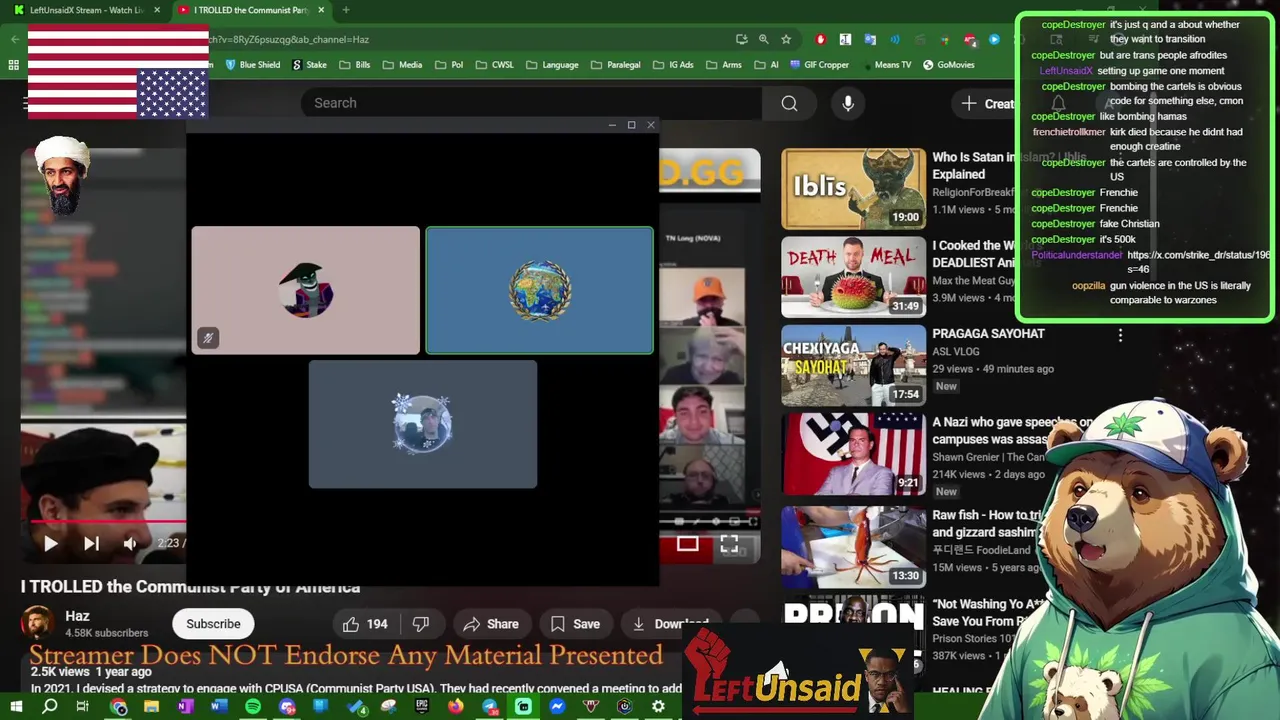1280x720 pixels.
Task: Open the GIF Cropper bookmark
Action: [x=819, y=65]
